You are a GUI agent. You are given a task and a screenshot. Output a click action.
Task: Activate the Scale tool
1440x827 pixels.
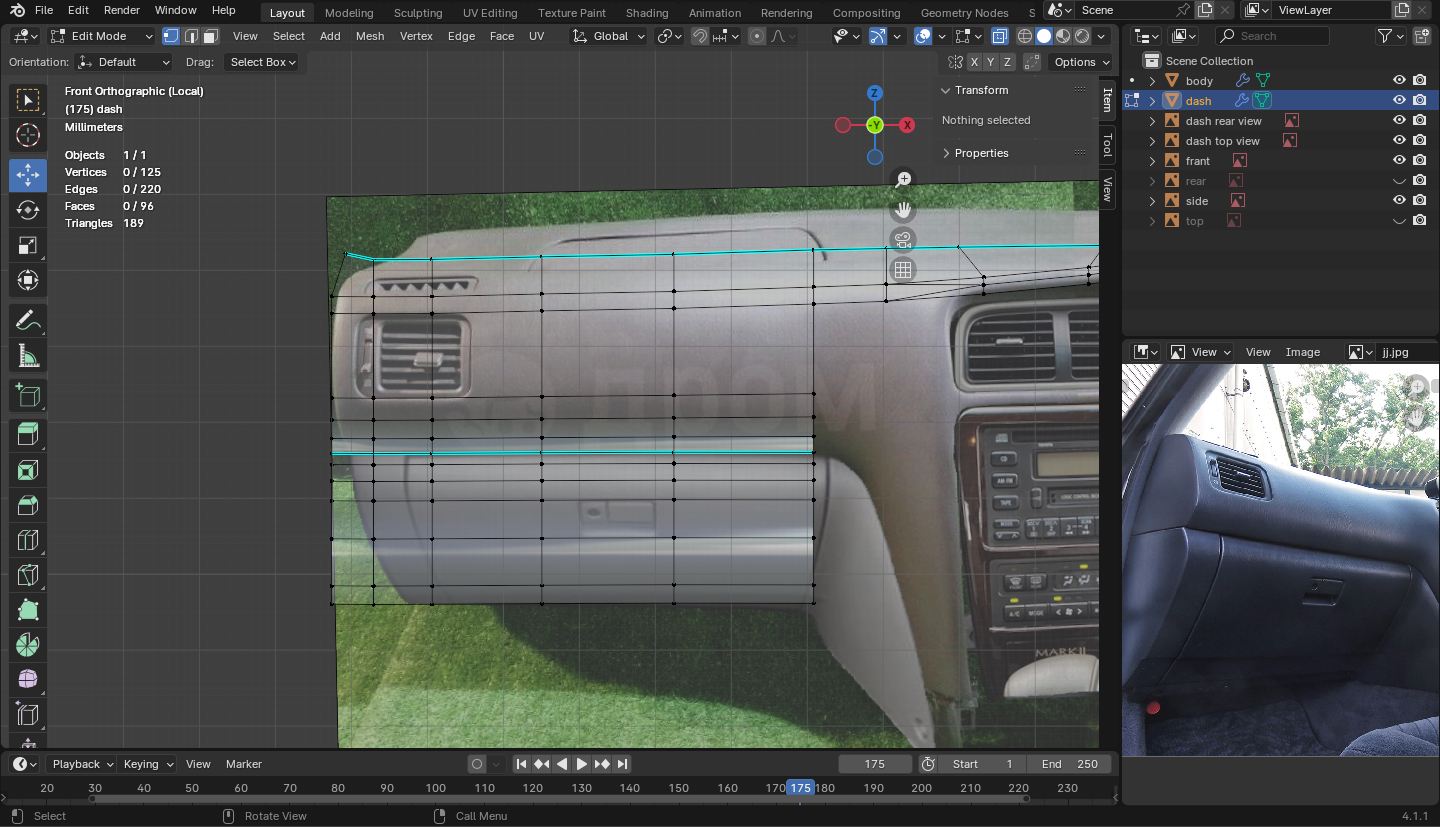click(28, 245)
